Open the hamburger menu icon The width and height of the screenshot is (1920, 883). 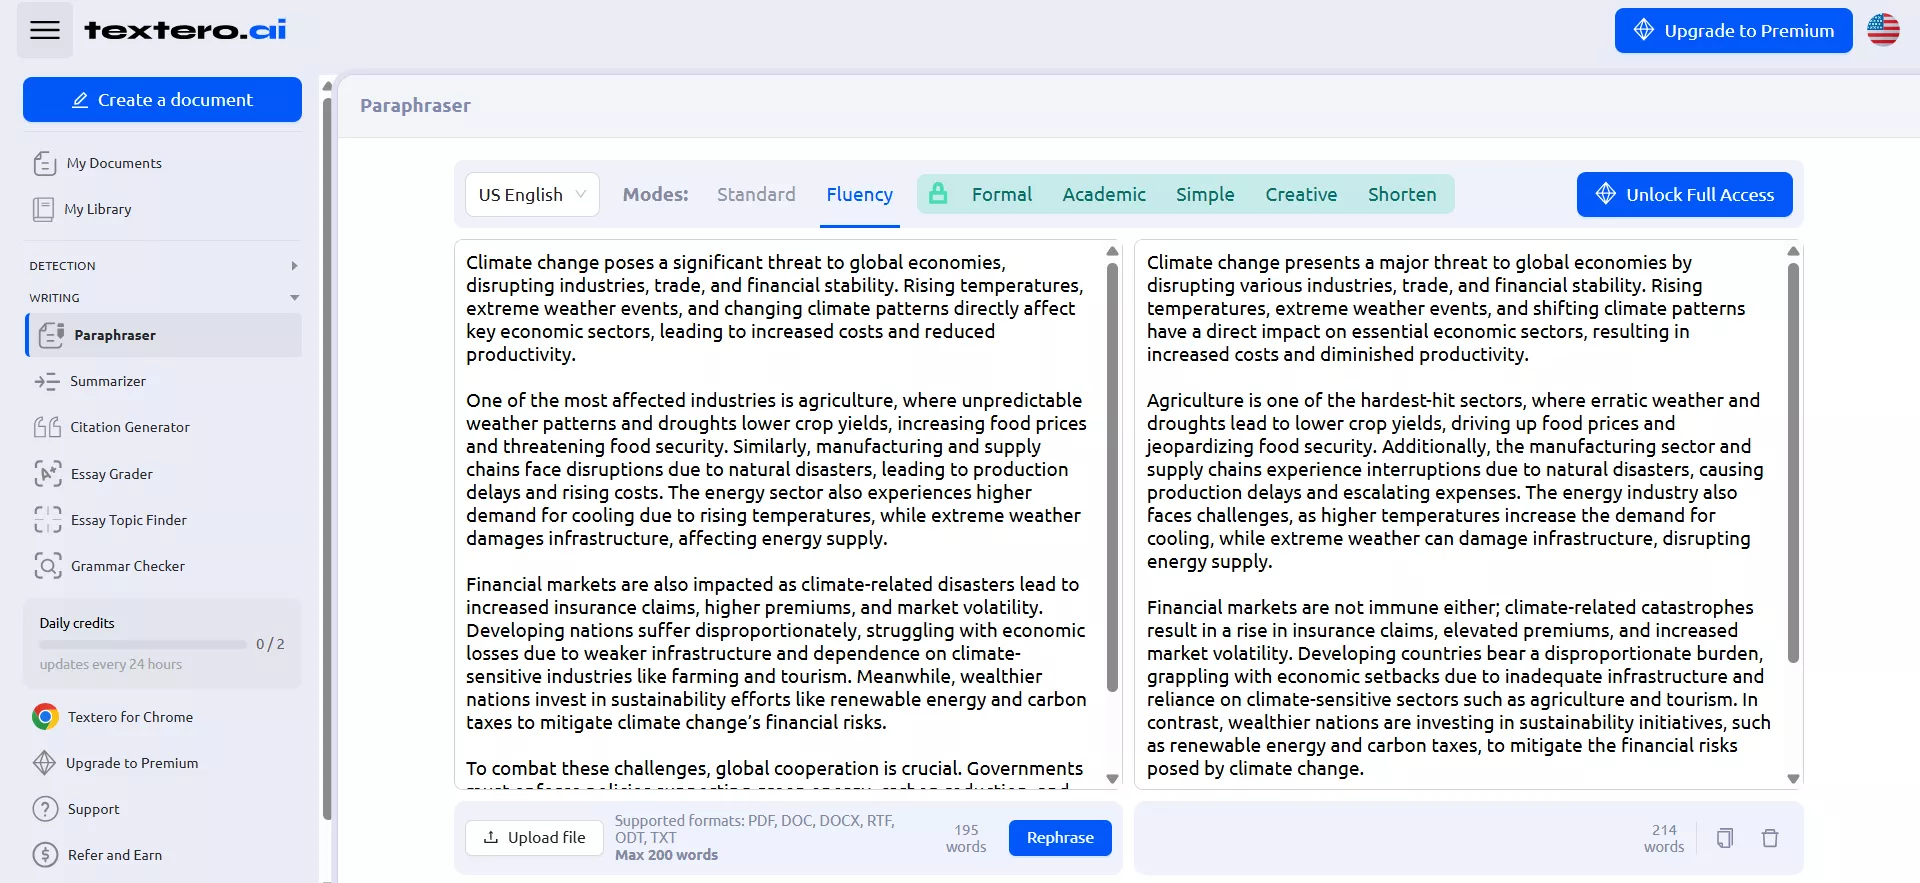coord(45,30)
